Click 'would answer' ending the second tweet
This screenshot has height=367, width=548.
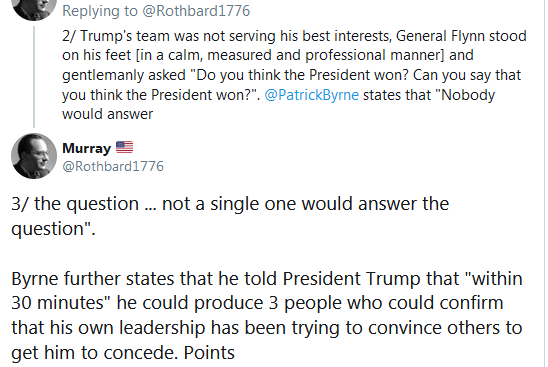click(x=108, y=114)
